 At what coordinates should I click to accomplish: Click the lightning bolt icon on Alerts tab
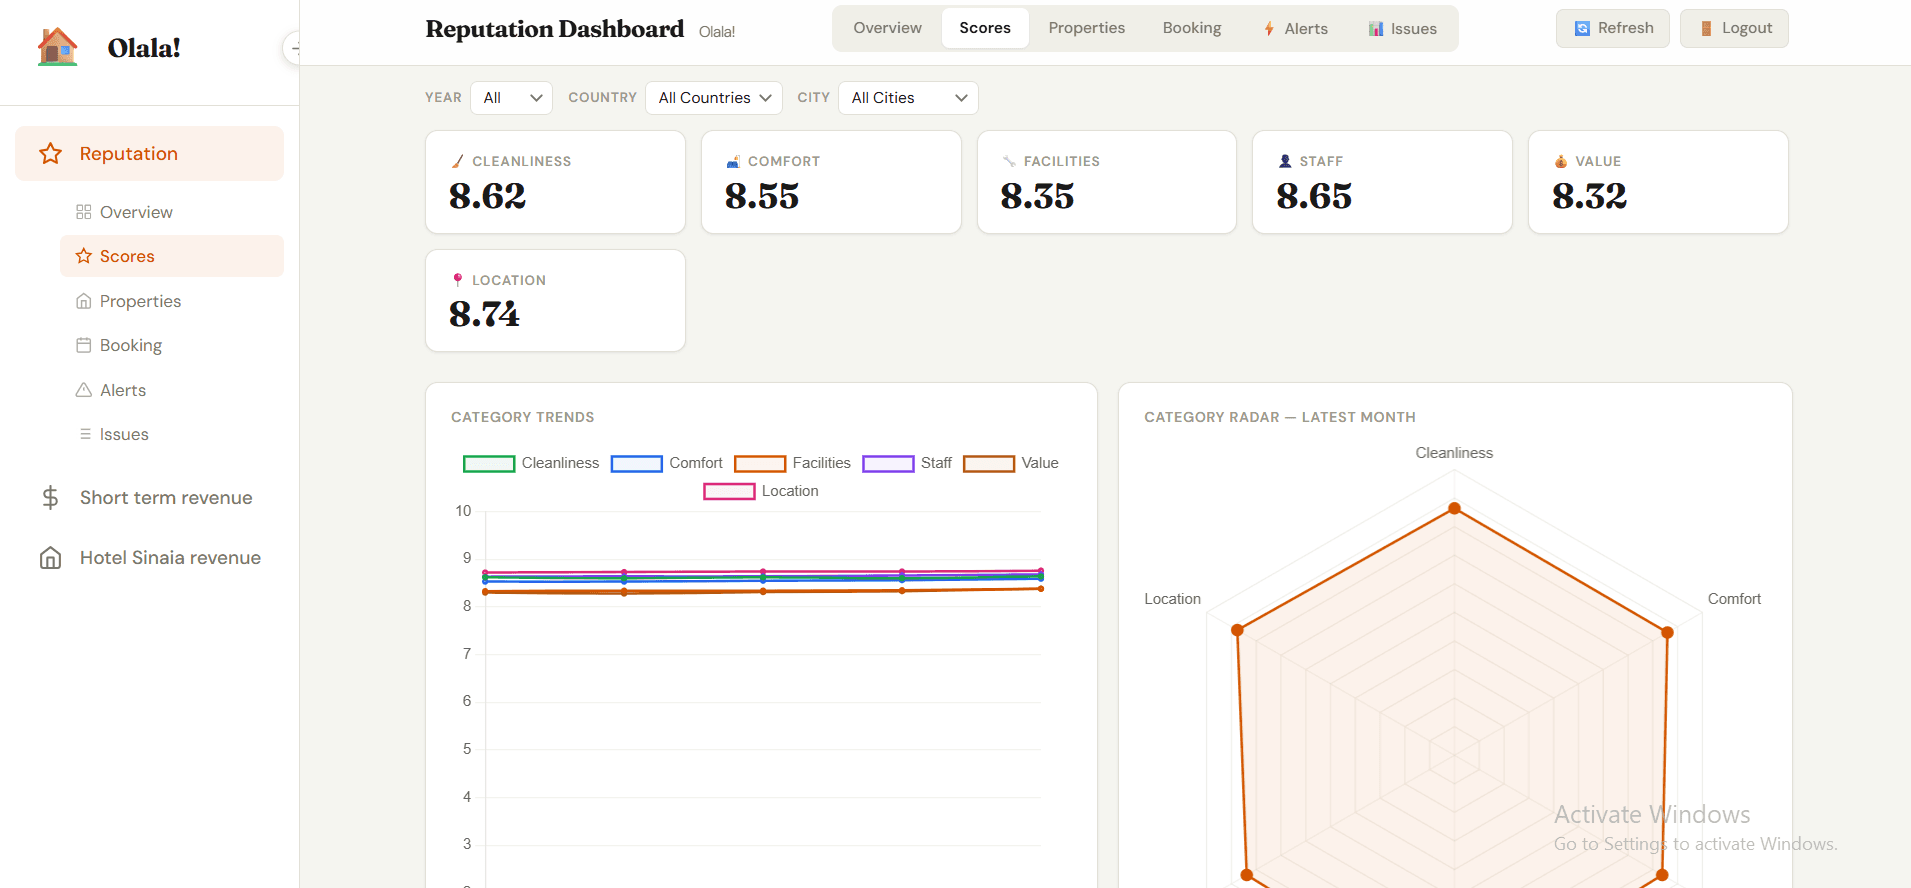pos(1269,29)
